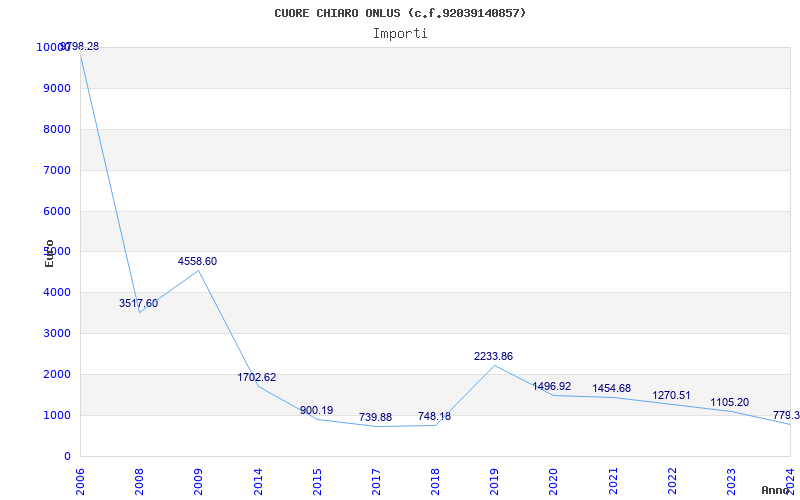Click the 2023 x-axis year label
The width and height of the screenshot is (800, 500).
tap(731, 481)
